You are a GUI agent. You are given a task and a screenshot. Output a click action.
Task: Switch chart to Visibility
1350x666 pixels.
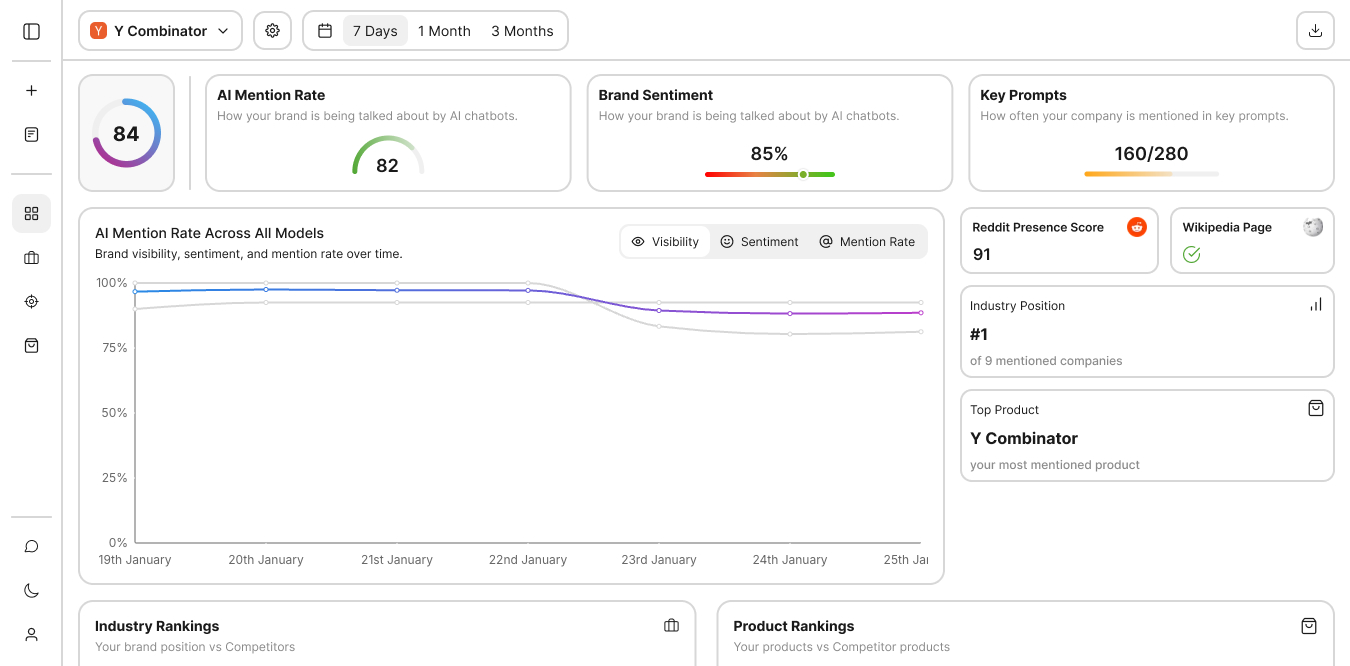(x=666, y=241)
